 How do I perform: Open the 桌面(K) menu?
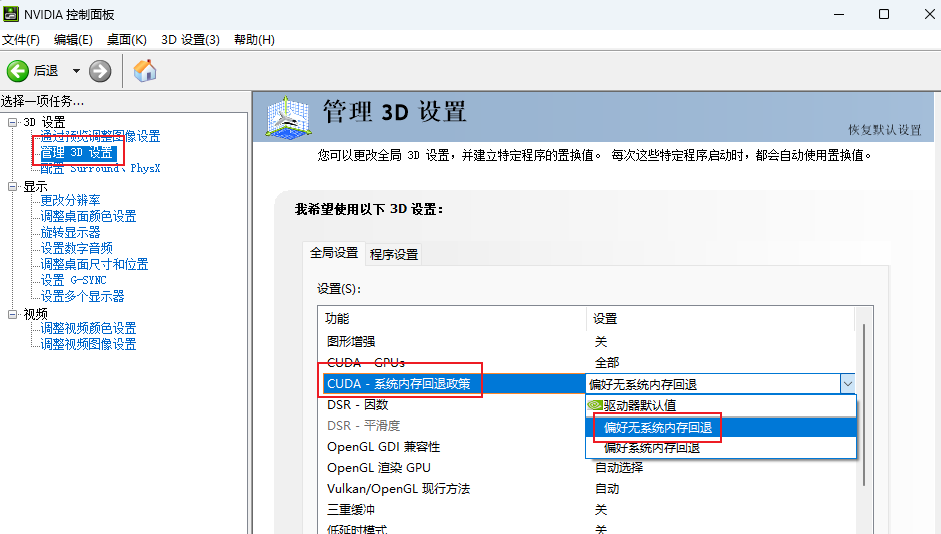click(x=127, y=40)
